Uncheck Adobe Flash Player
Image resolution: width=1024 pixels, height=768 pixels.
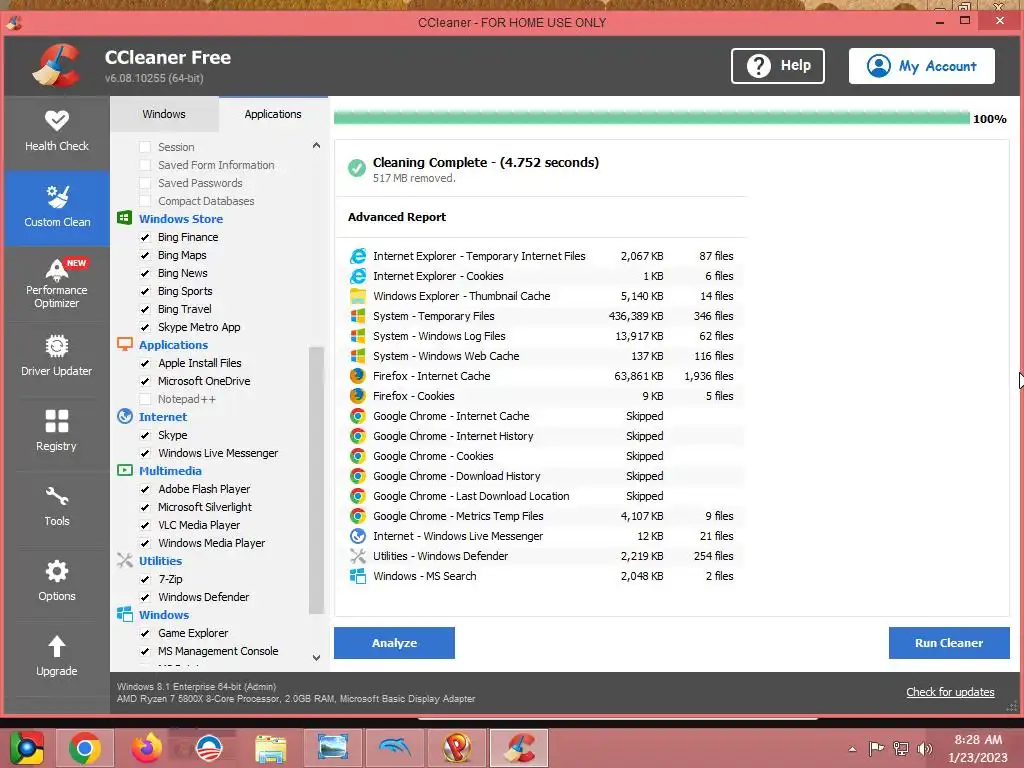[x=145, y=489]
